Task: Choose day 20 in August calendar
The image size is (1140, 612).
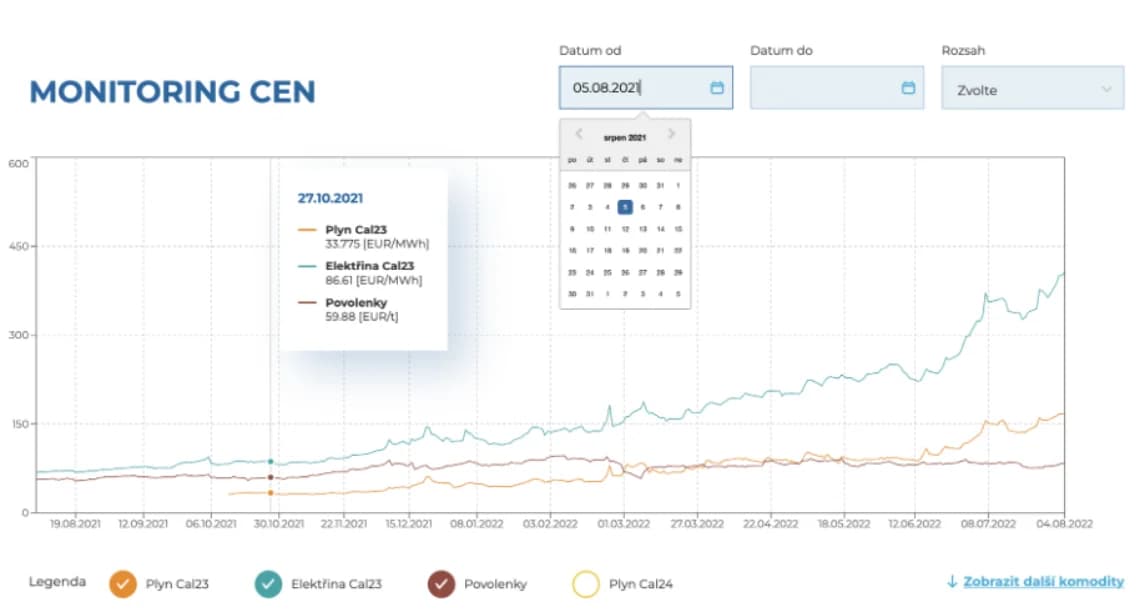Action: [643, 251]
